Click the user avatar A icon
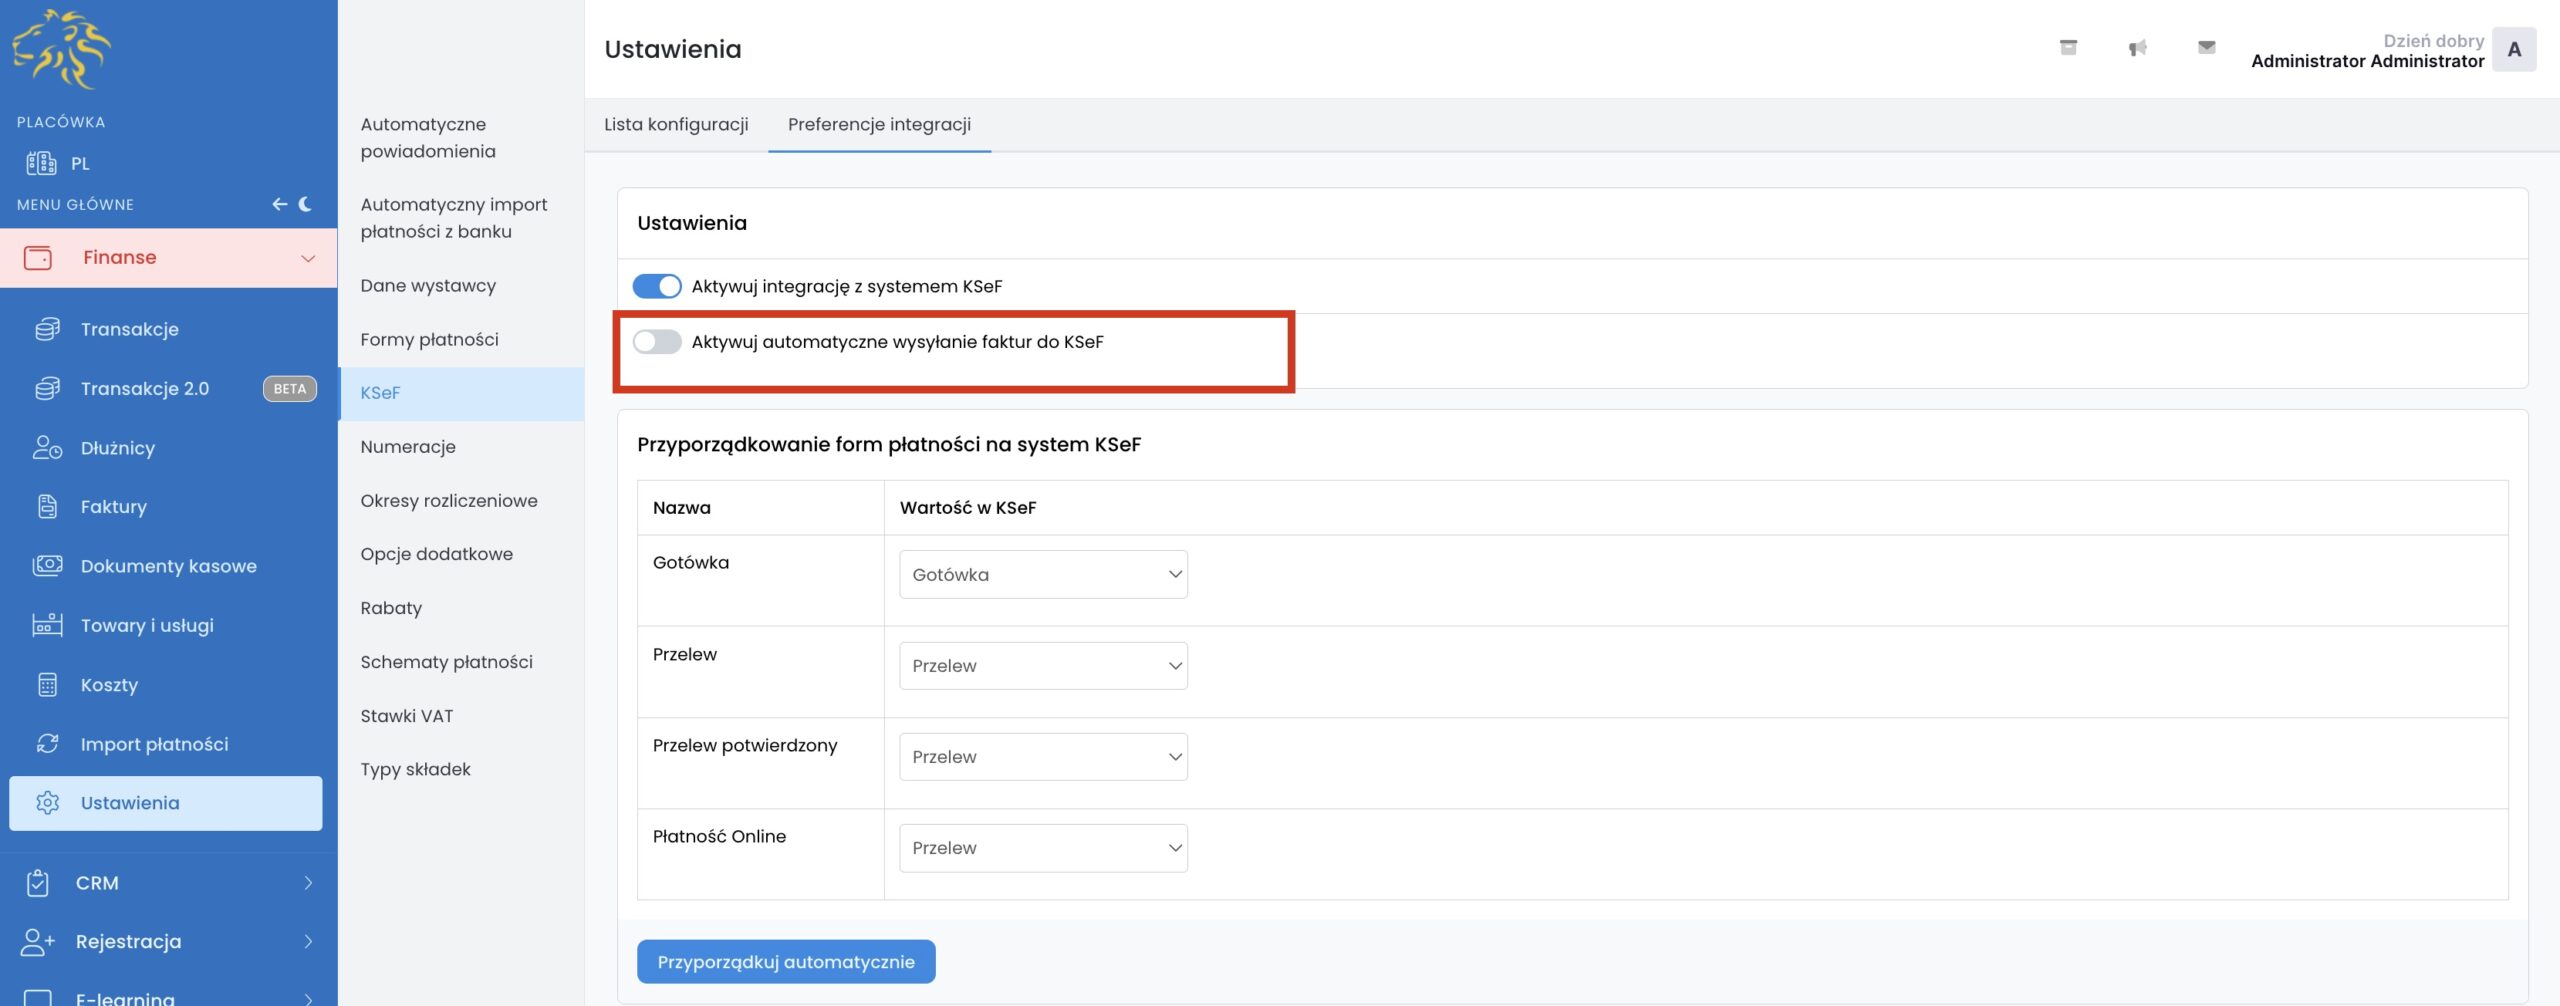This screenshot has height=1006, width=2560. coord(2513,50)
